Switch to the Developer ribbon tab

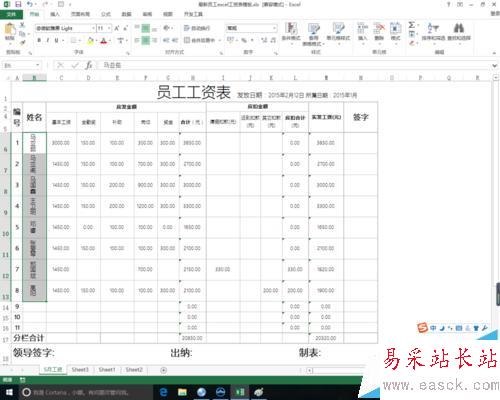point(193,14)
